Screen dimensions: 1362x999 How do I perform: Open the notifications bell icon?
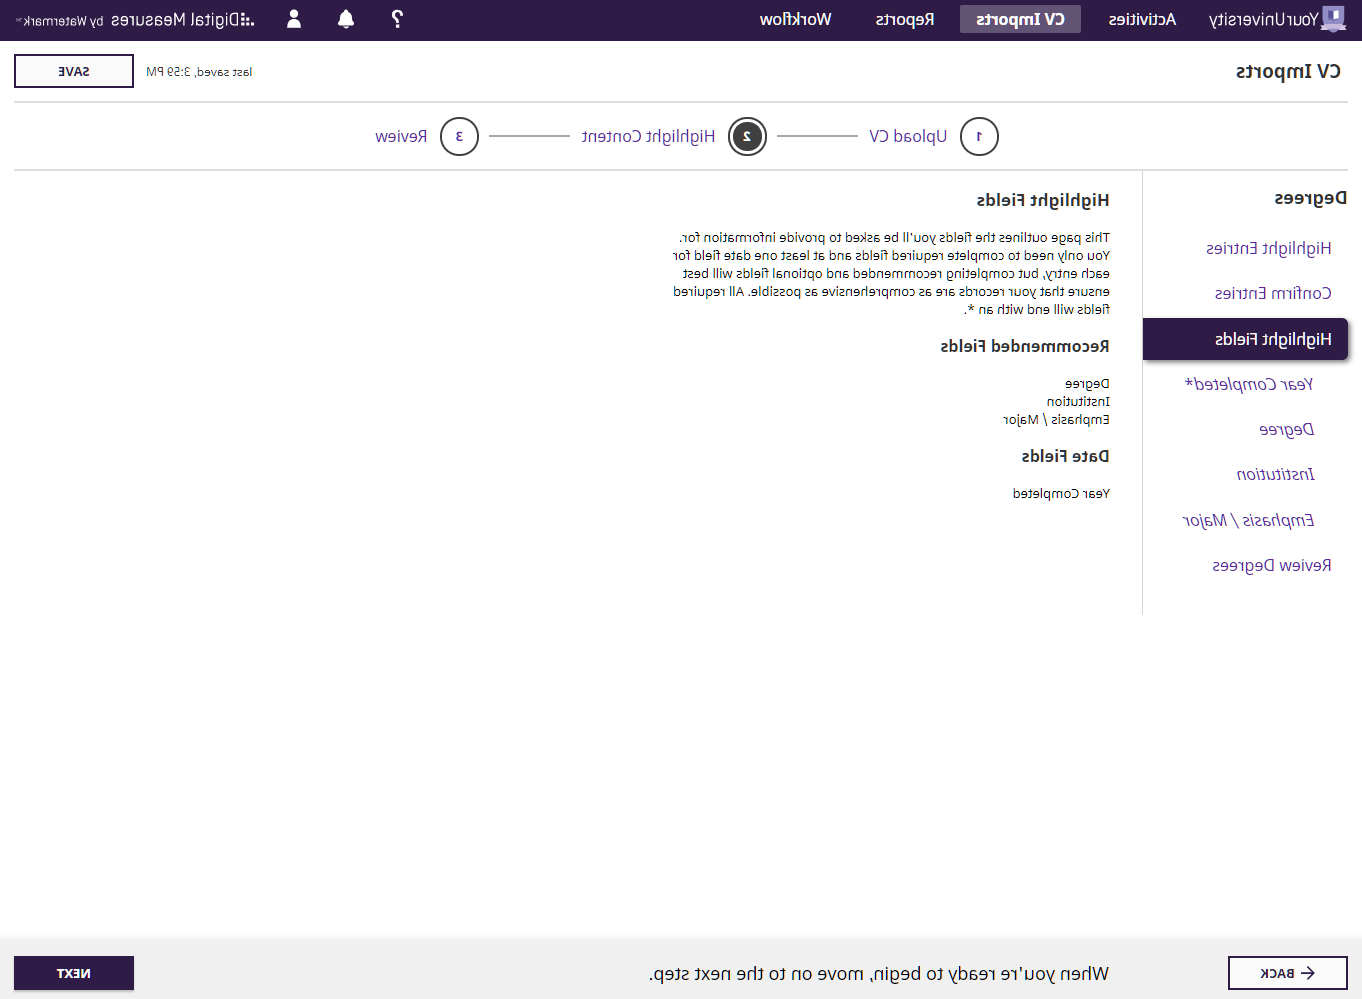(x=346, y=19)
